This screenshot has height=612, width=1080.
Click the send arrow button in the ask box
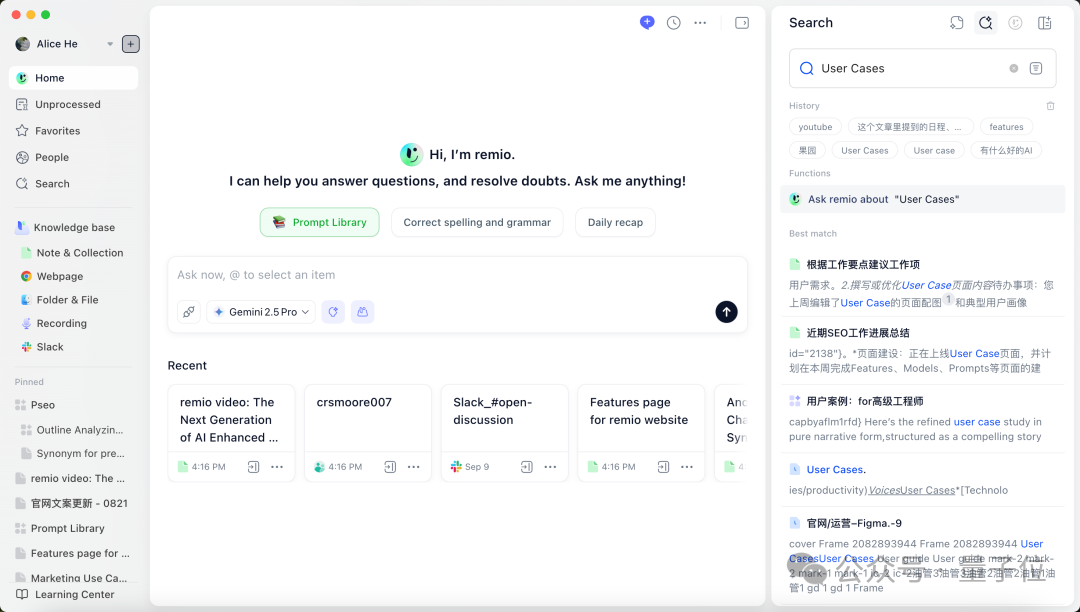[x=726, y=312]
